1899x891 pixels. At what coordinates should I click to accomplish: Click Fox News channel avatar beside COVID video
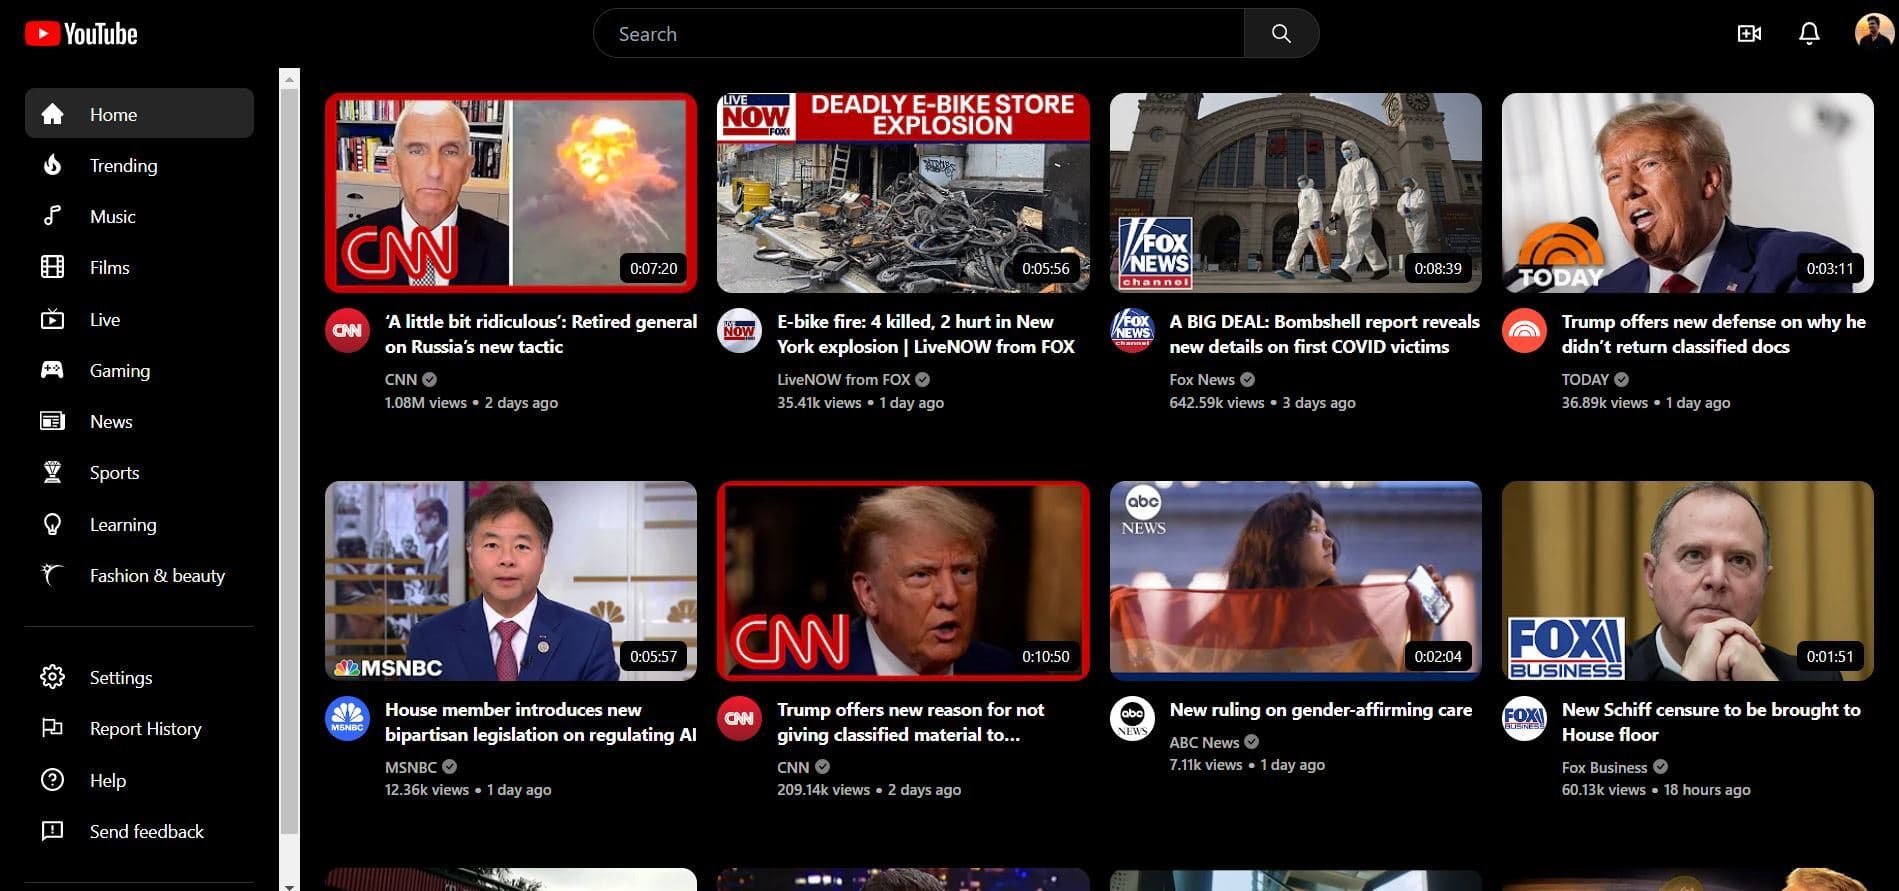(x=1132, y=331)
